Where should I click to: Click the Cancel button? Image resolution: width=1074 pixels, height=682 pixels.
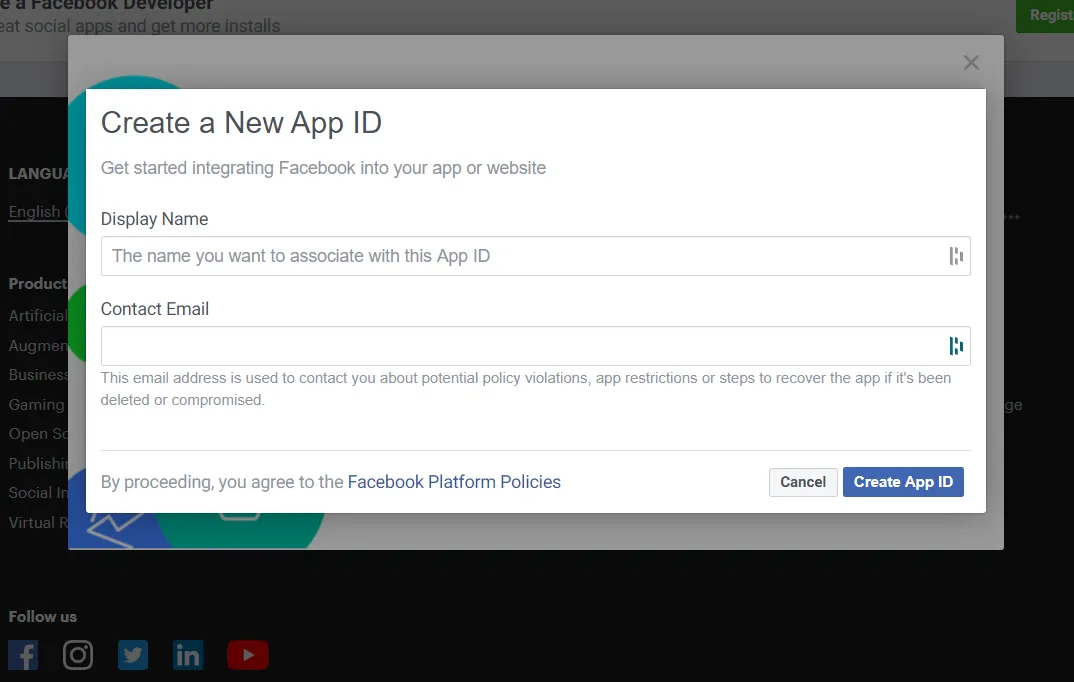pyautogui.click(x=803, y=482)
